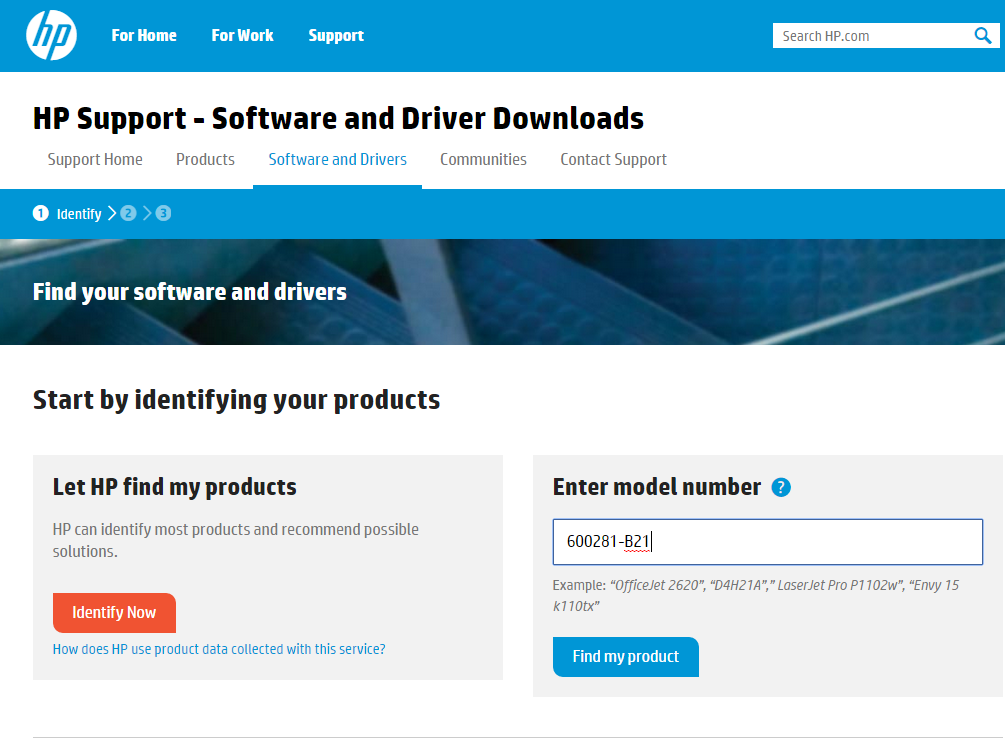Open the model number help question icon
Viewport: 1005px width, 738px height.
781,488
